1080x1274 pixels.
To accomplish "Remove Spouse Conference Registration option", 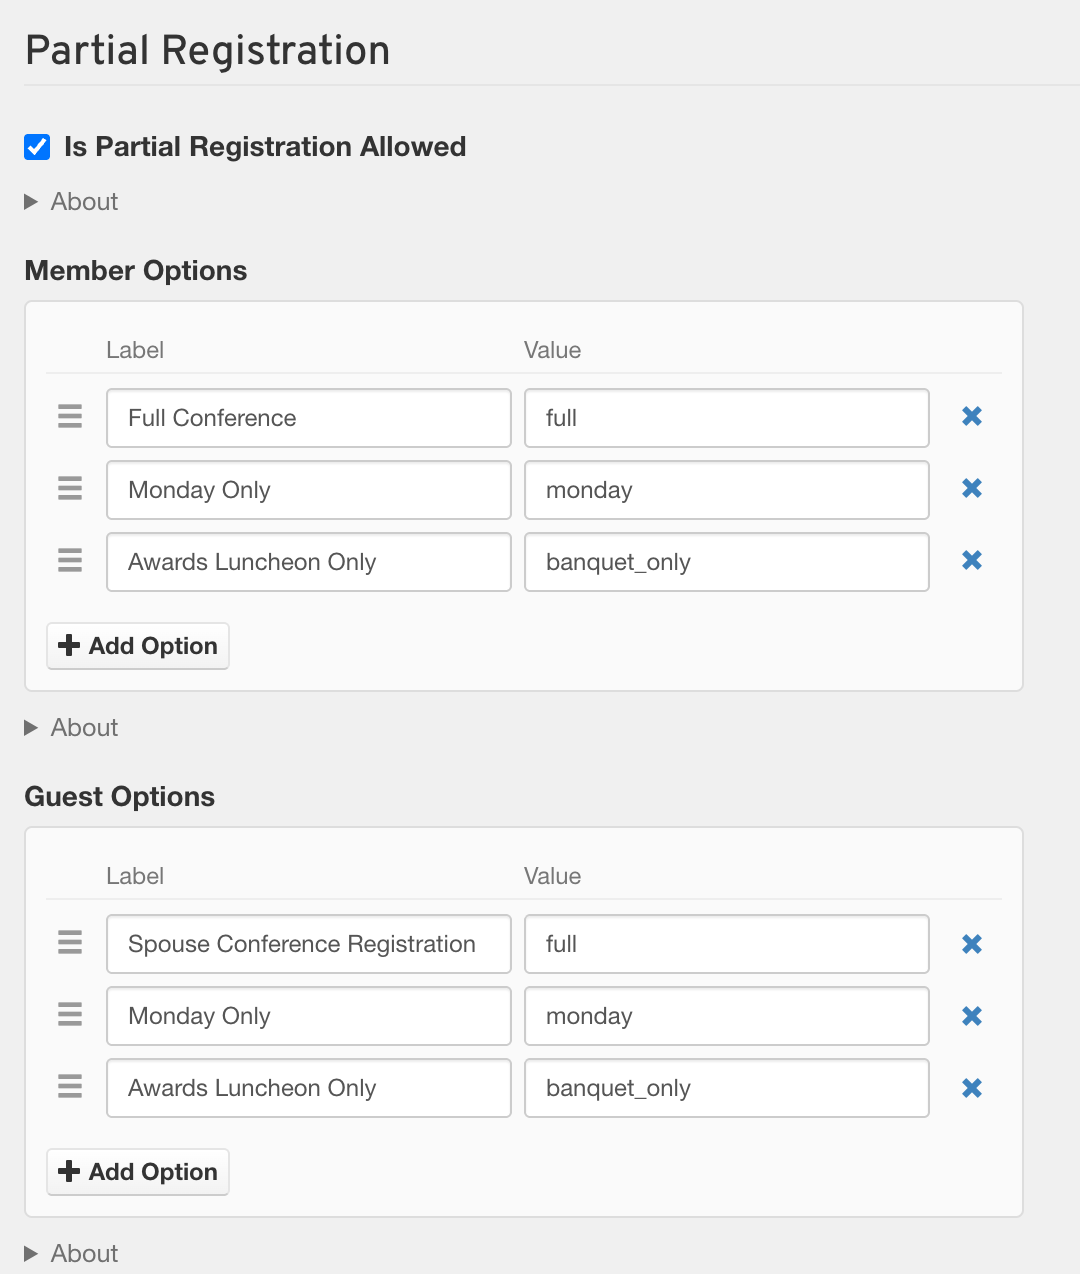I will point(972,944).
